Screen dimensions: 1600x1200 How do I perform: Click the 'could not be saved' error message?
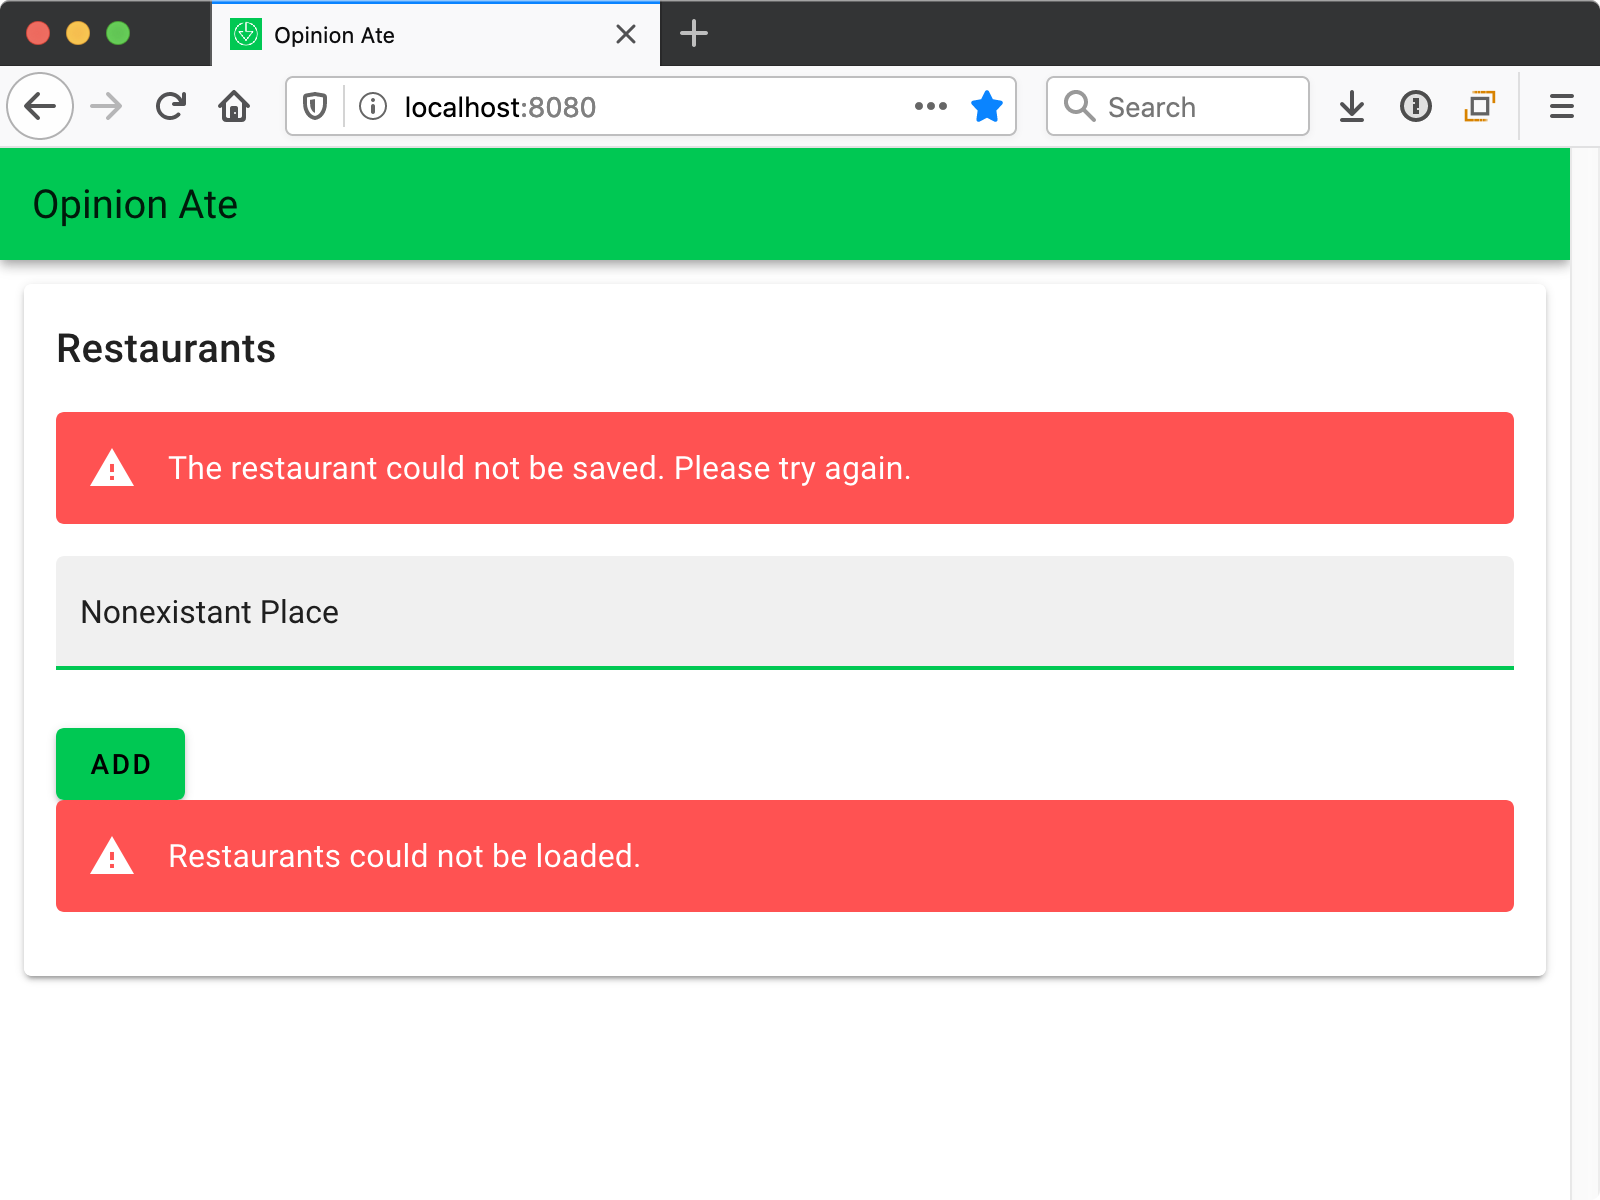click(539, 468)
